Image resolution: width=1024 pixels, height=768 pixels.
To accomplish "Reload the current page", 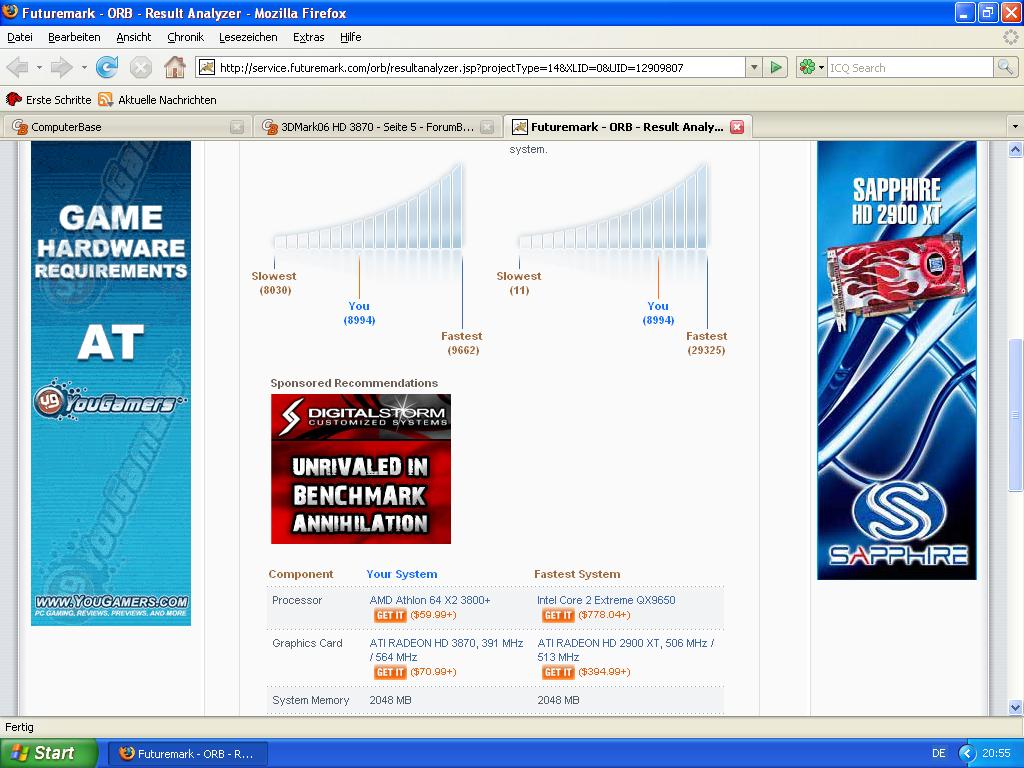I will [107, 67].
